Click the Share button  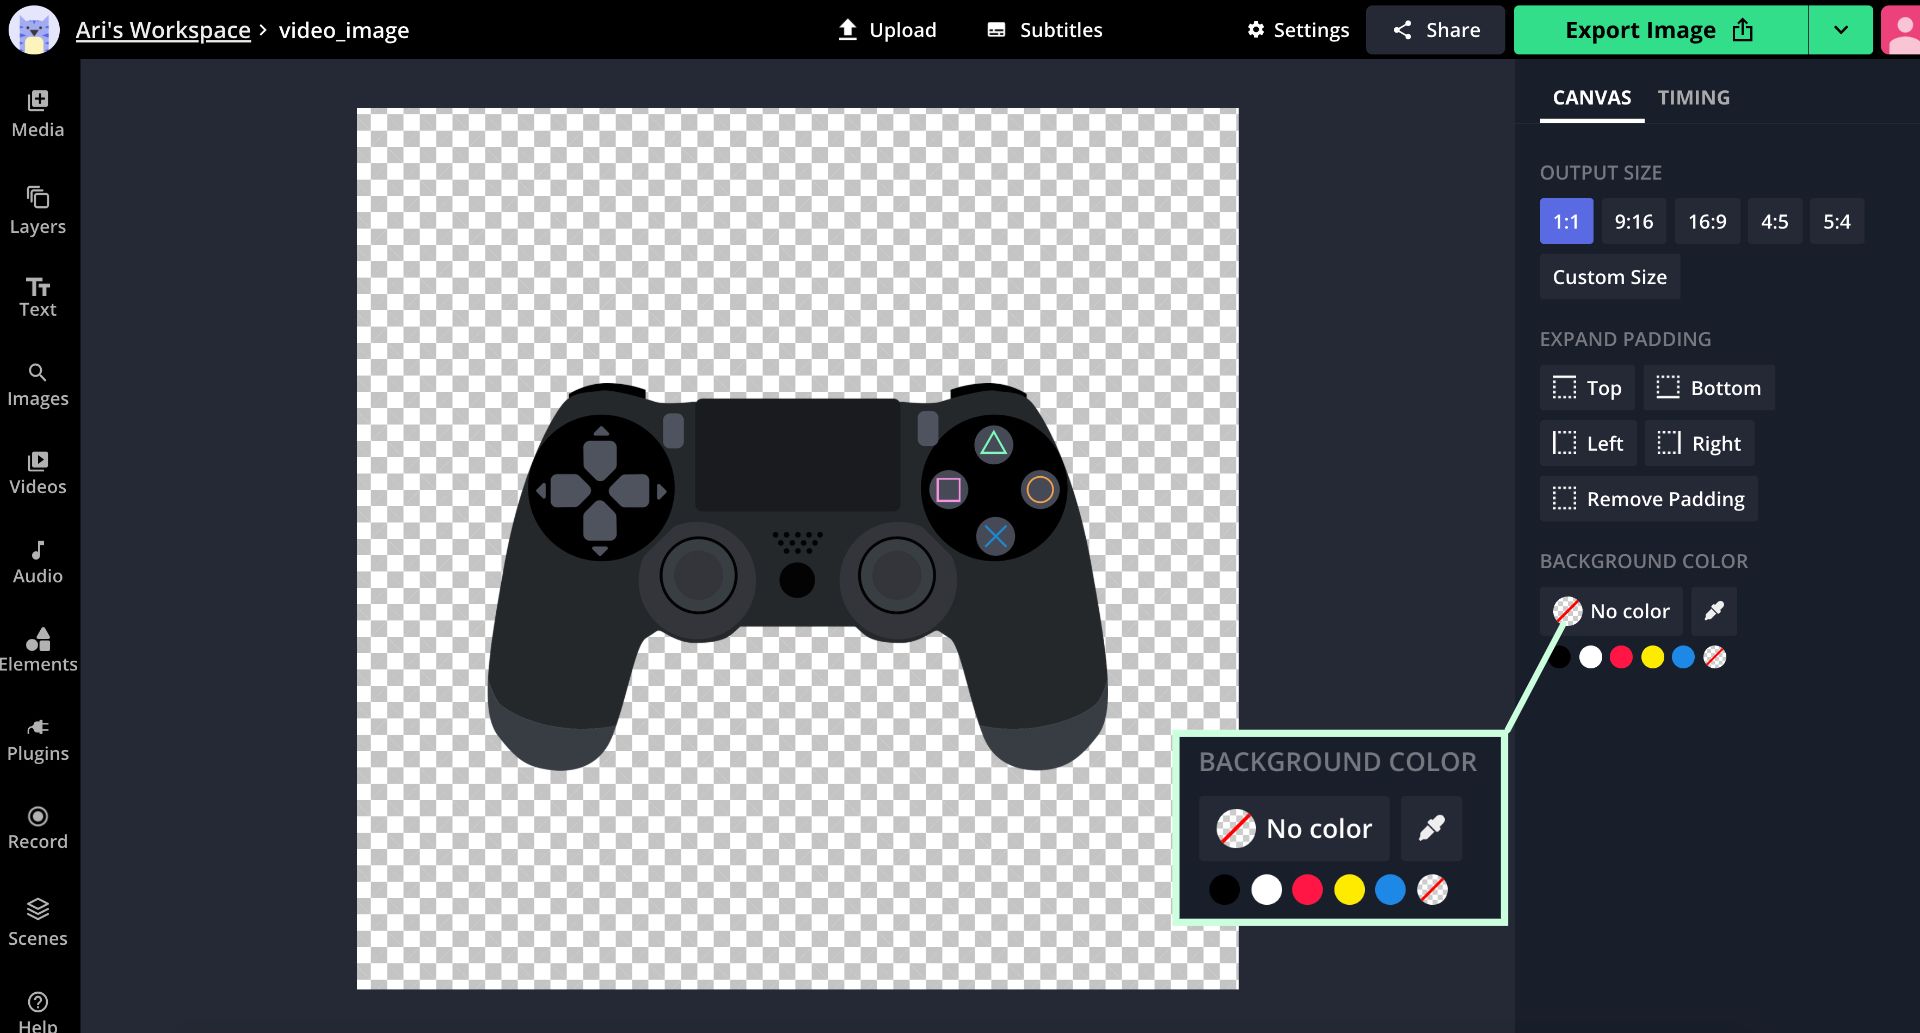pyautogui.click(x=1435, y=30)
